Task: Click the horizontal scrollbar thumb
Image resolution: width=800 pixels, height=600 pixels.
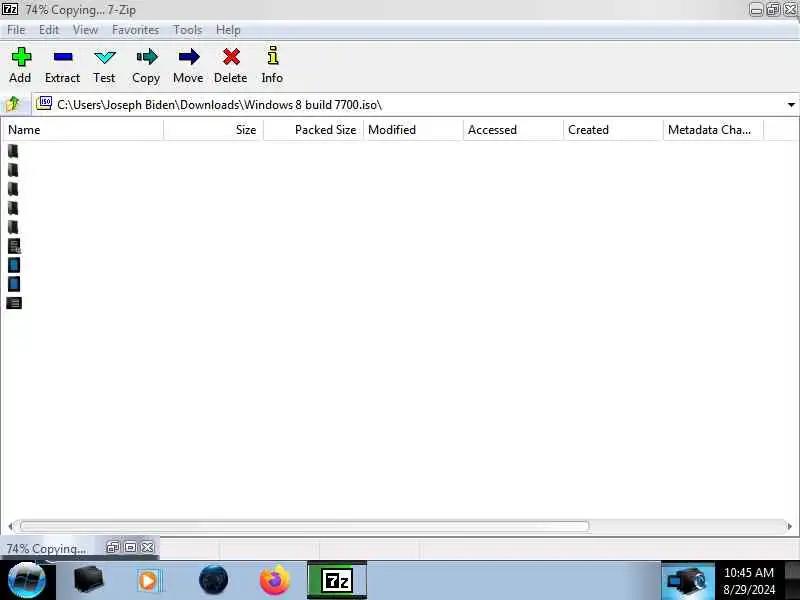Action: coord(305,526)
